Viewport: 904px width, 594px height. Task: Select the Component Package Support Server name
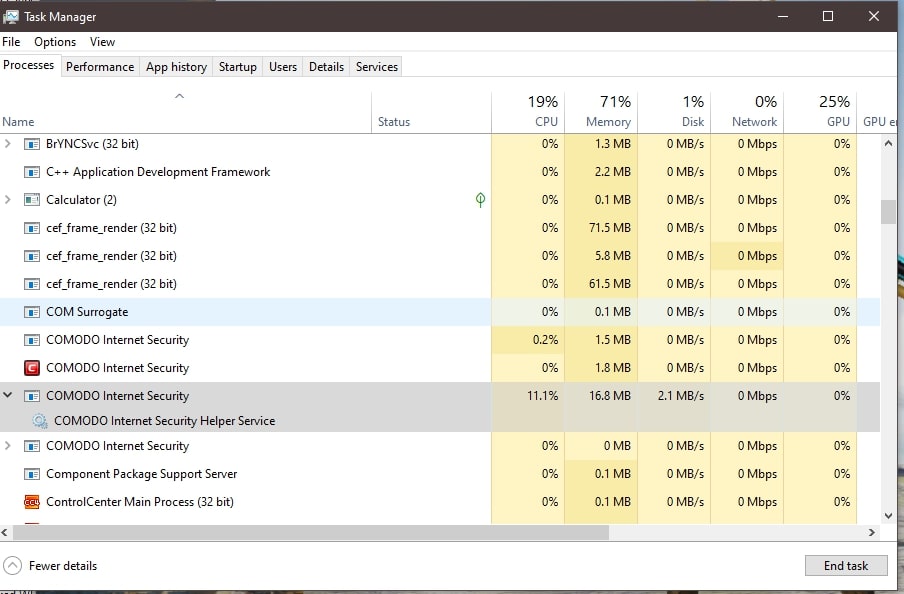pos(141,474)
